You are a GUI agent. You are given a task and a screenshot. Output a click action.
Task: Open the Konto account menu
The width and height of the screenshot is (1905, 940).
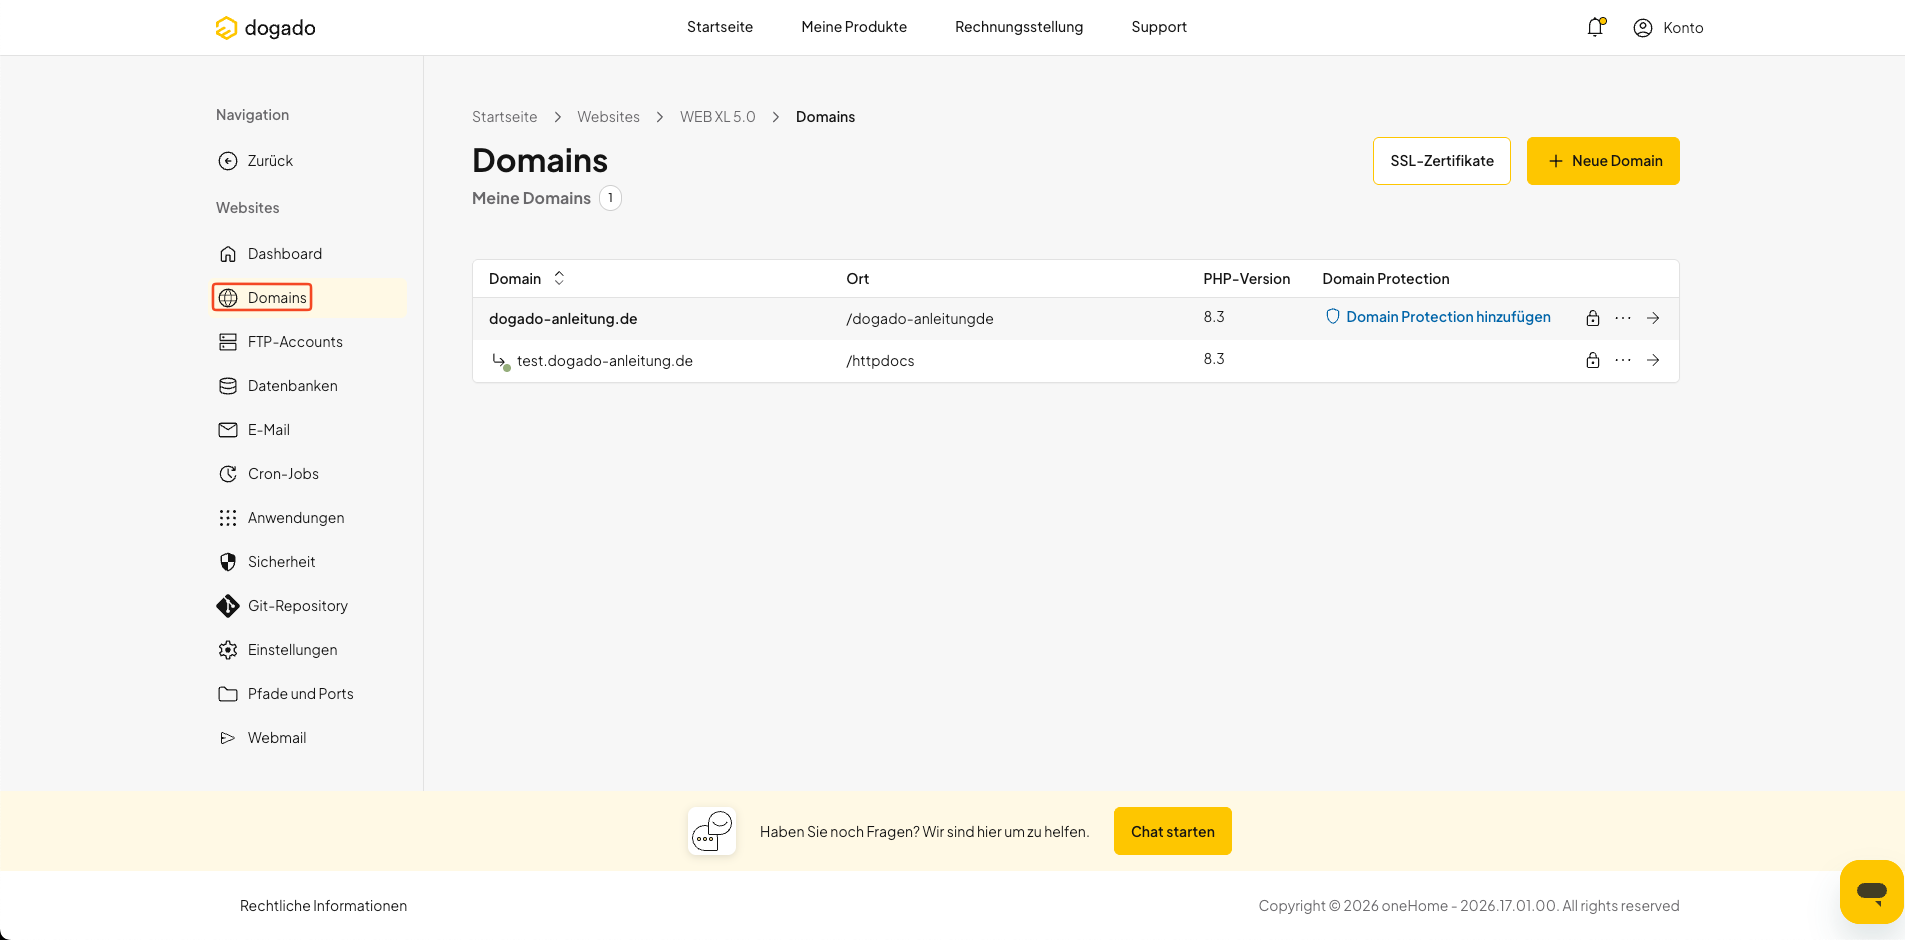(1668, 28)
